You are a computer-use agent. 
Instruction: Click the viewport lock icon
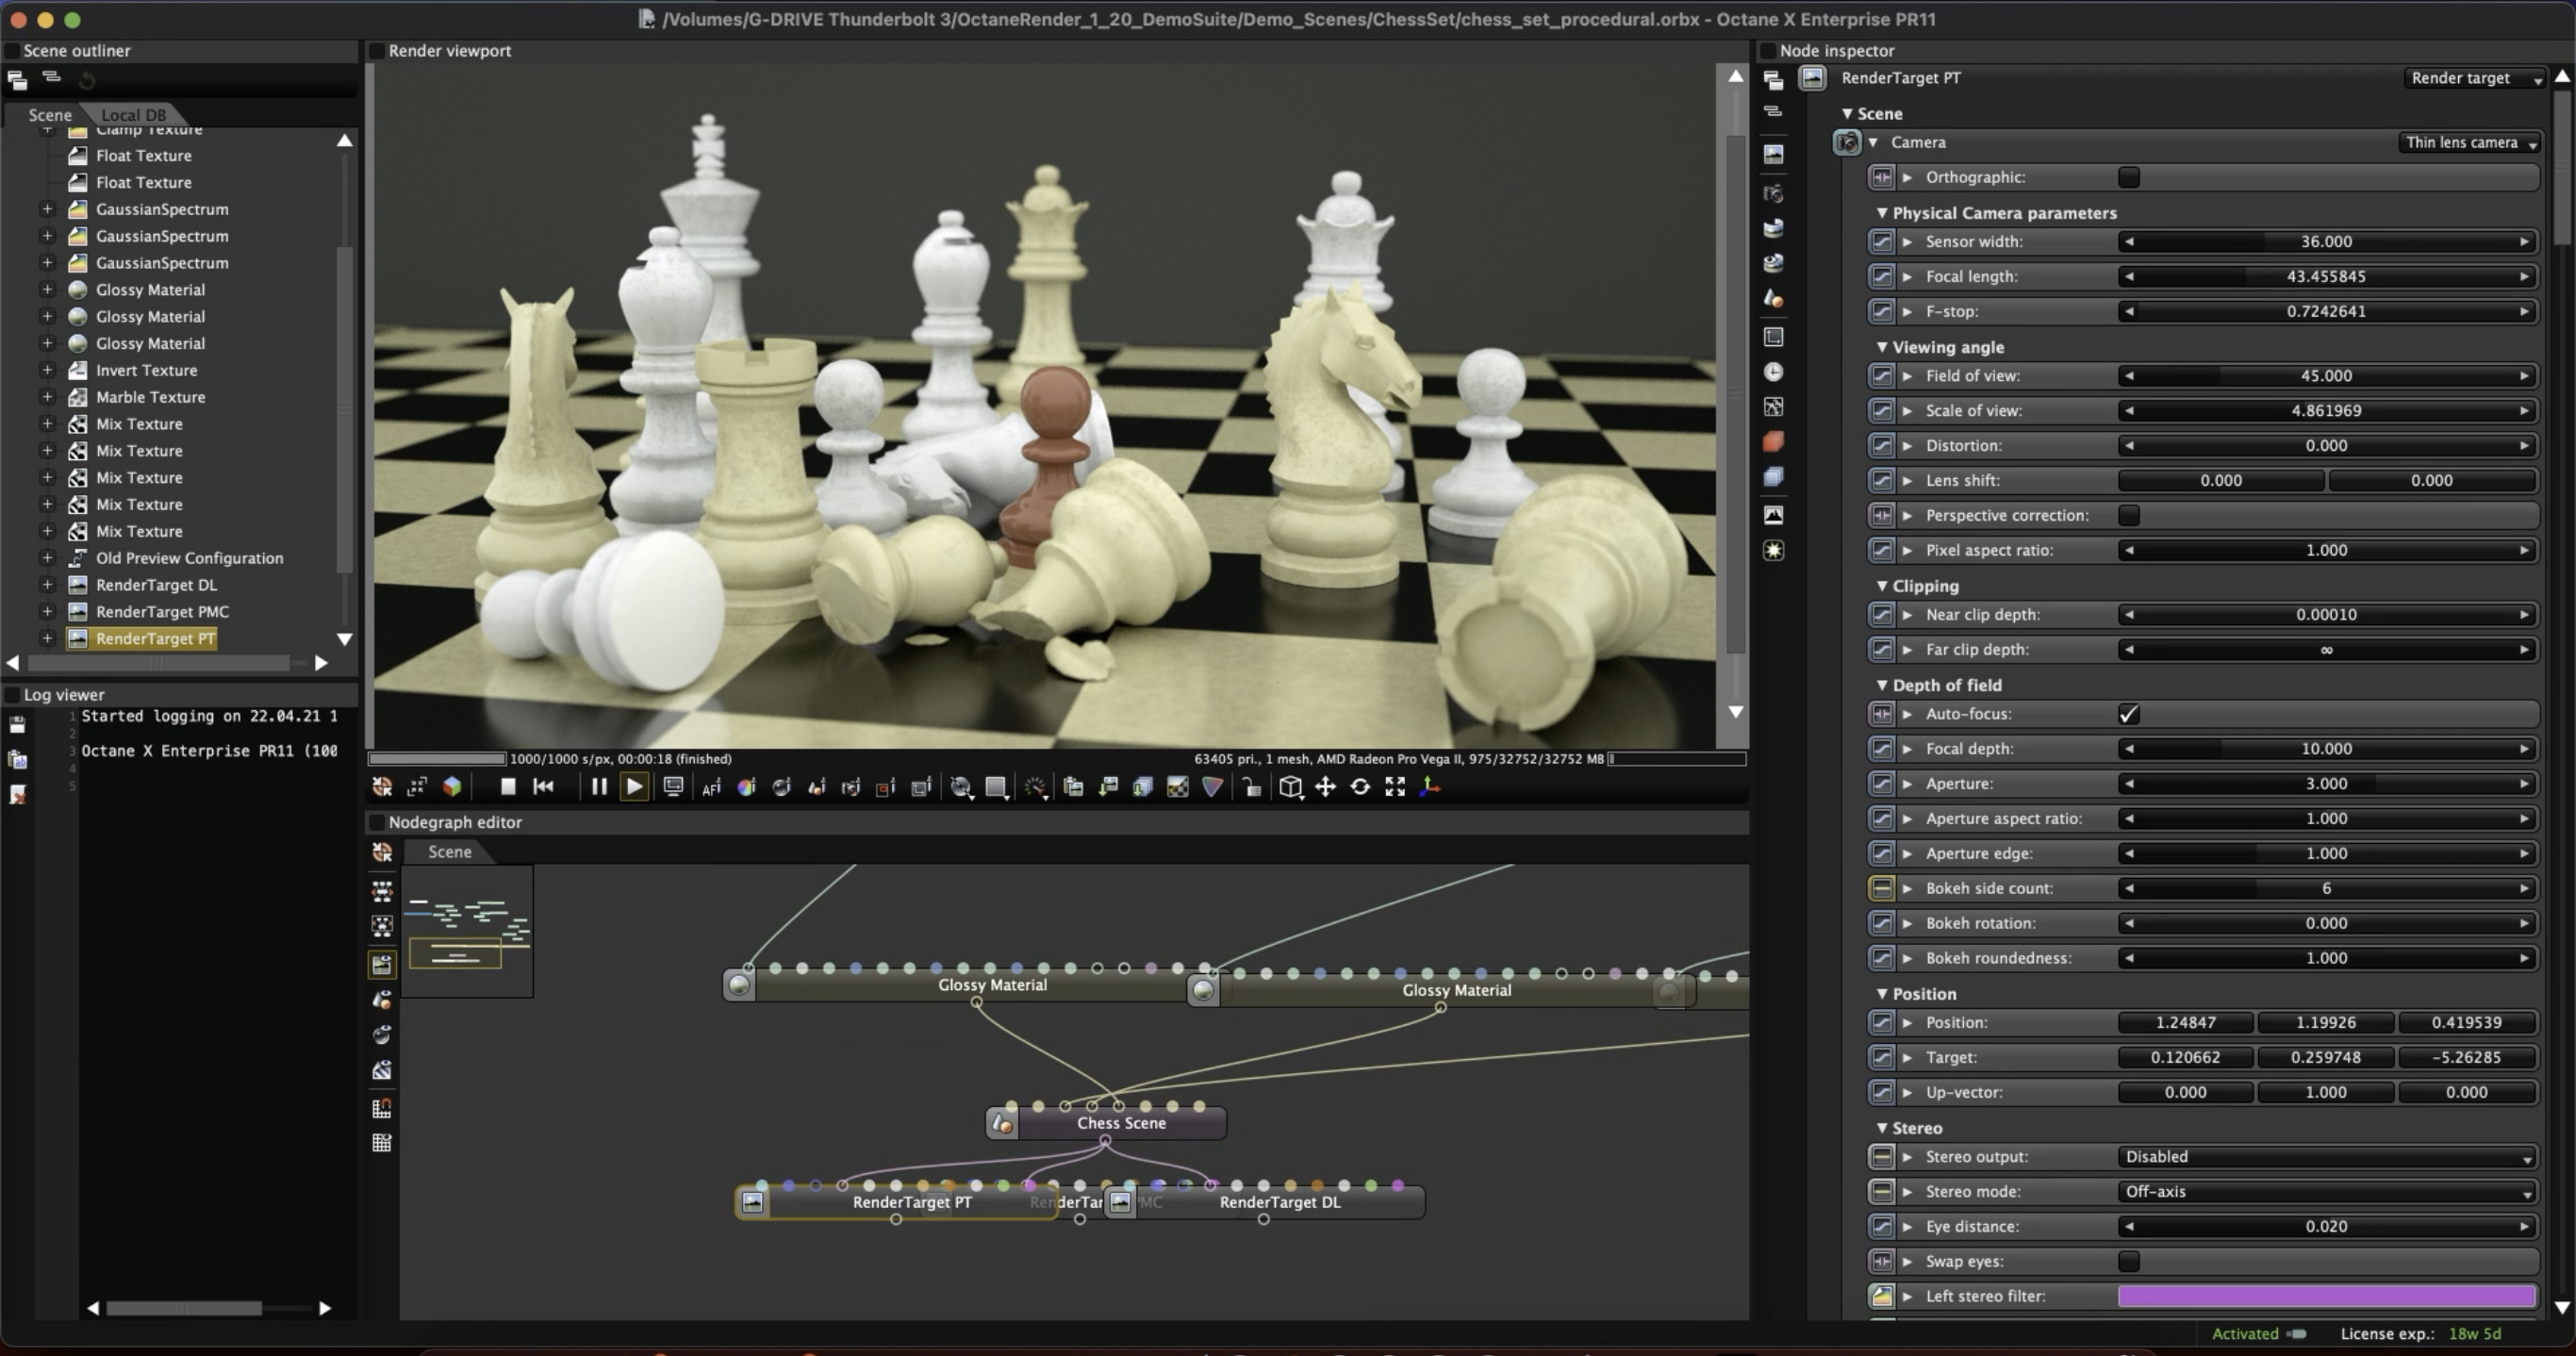click(1251, 788)
